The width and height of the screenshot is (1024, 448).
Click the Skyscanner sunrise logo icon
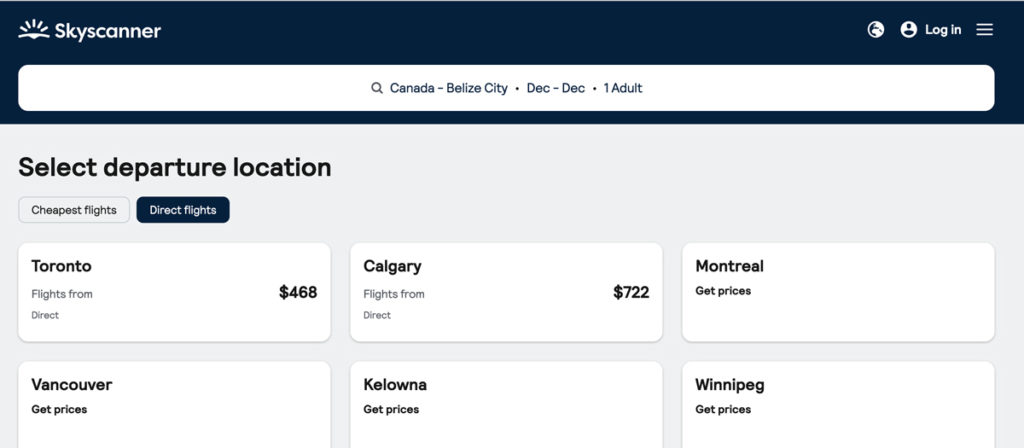34,29
